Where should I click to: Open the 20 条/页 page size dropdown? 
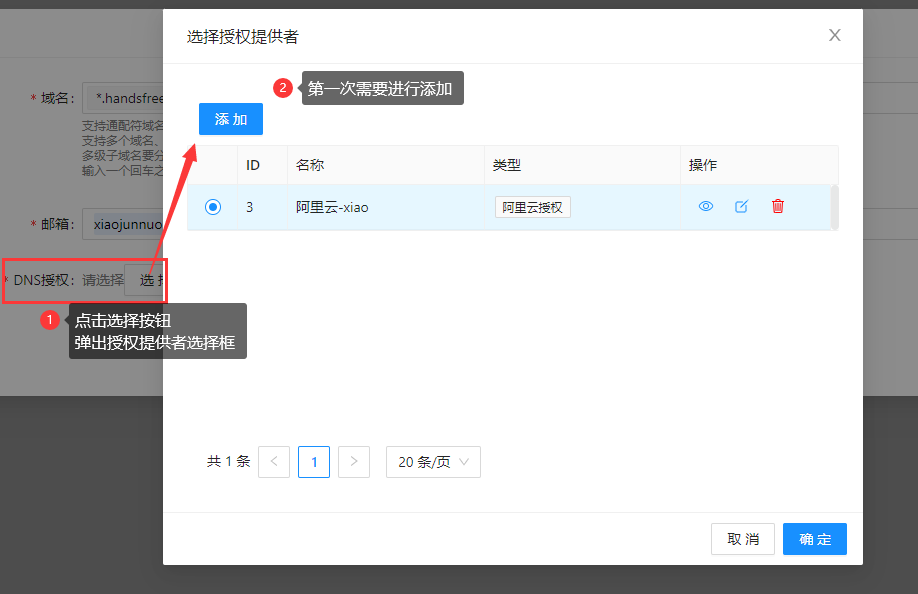tap(433, 461)
